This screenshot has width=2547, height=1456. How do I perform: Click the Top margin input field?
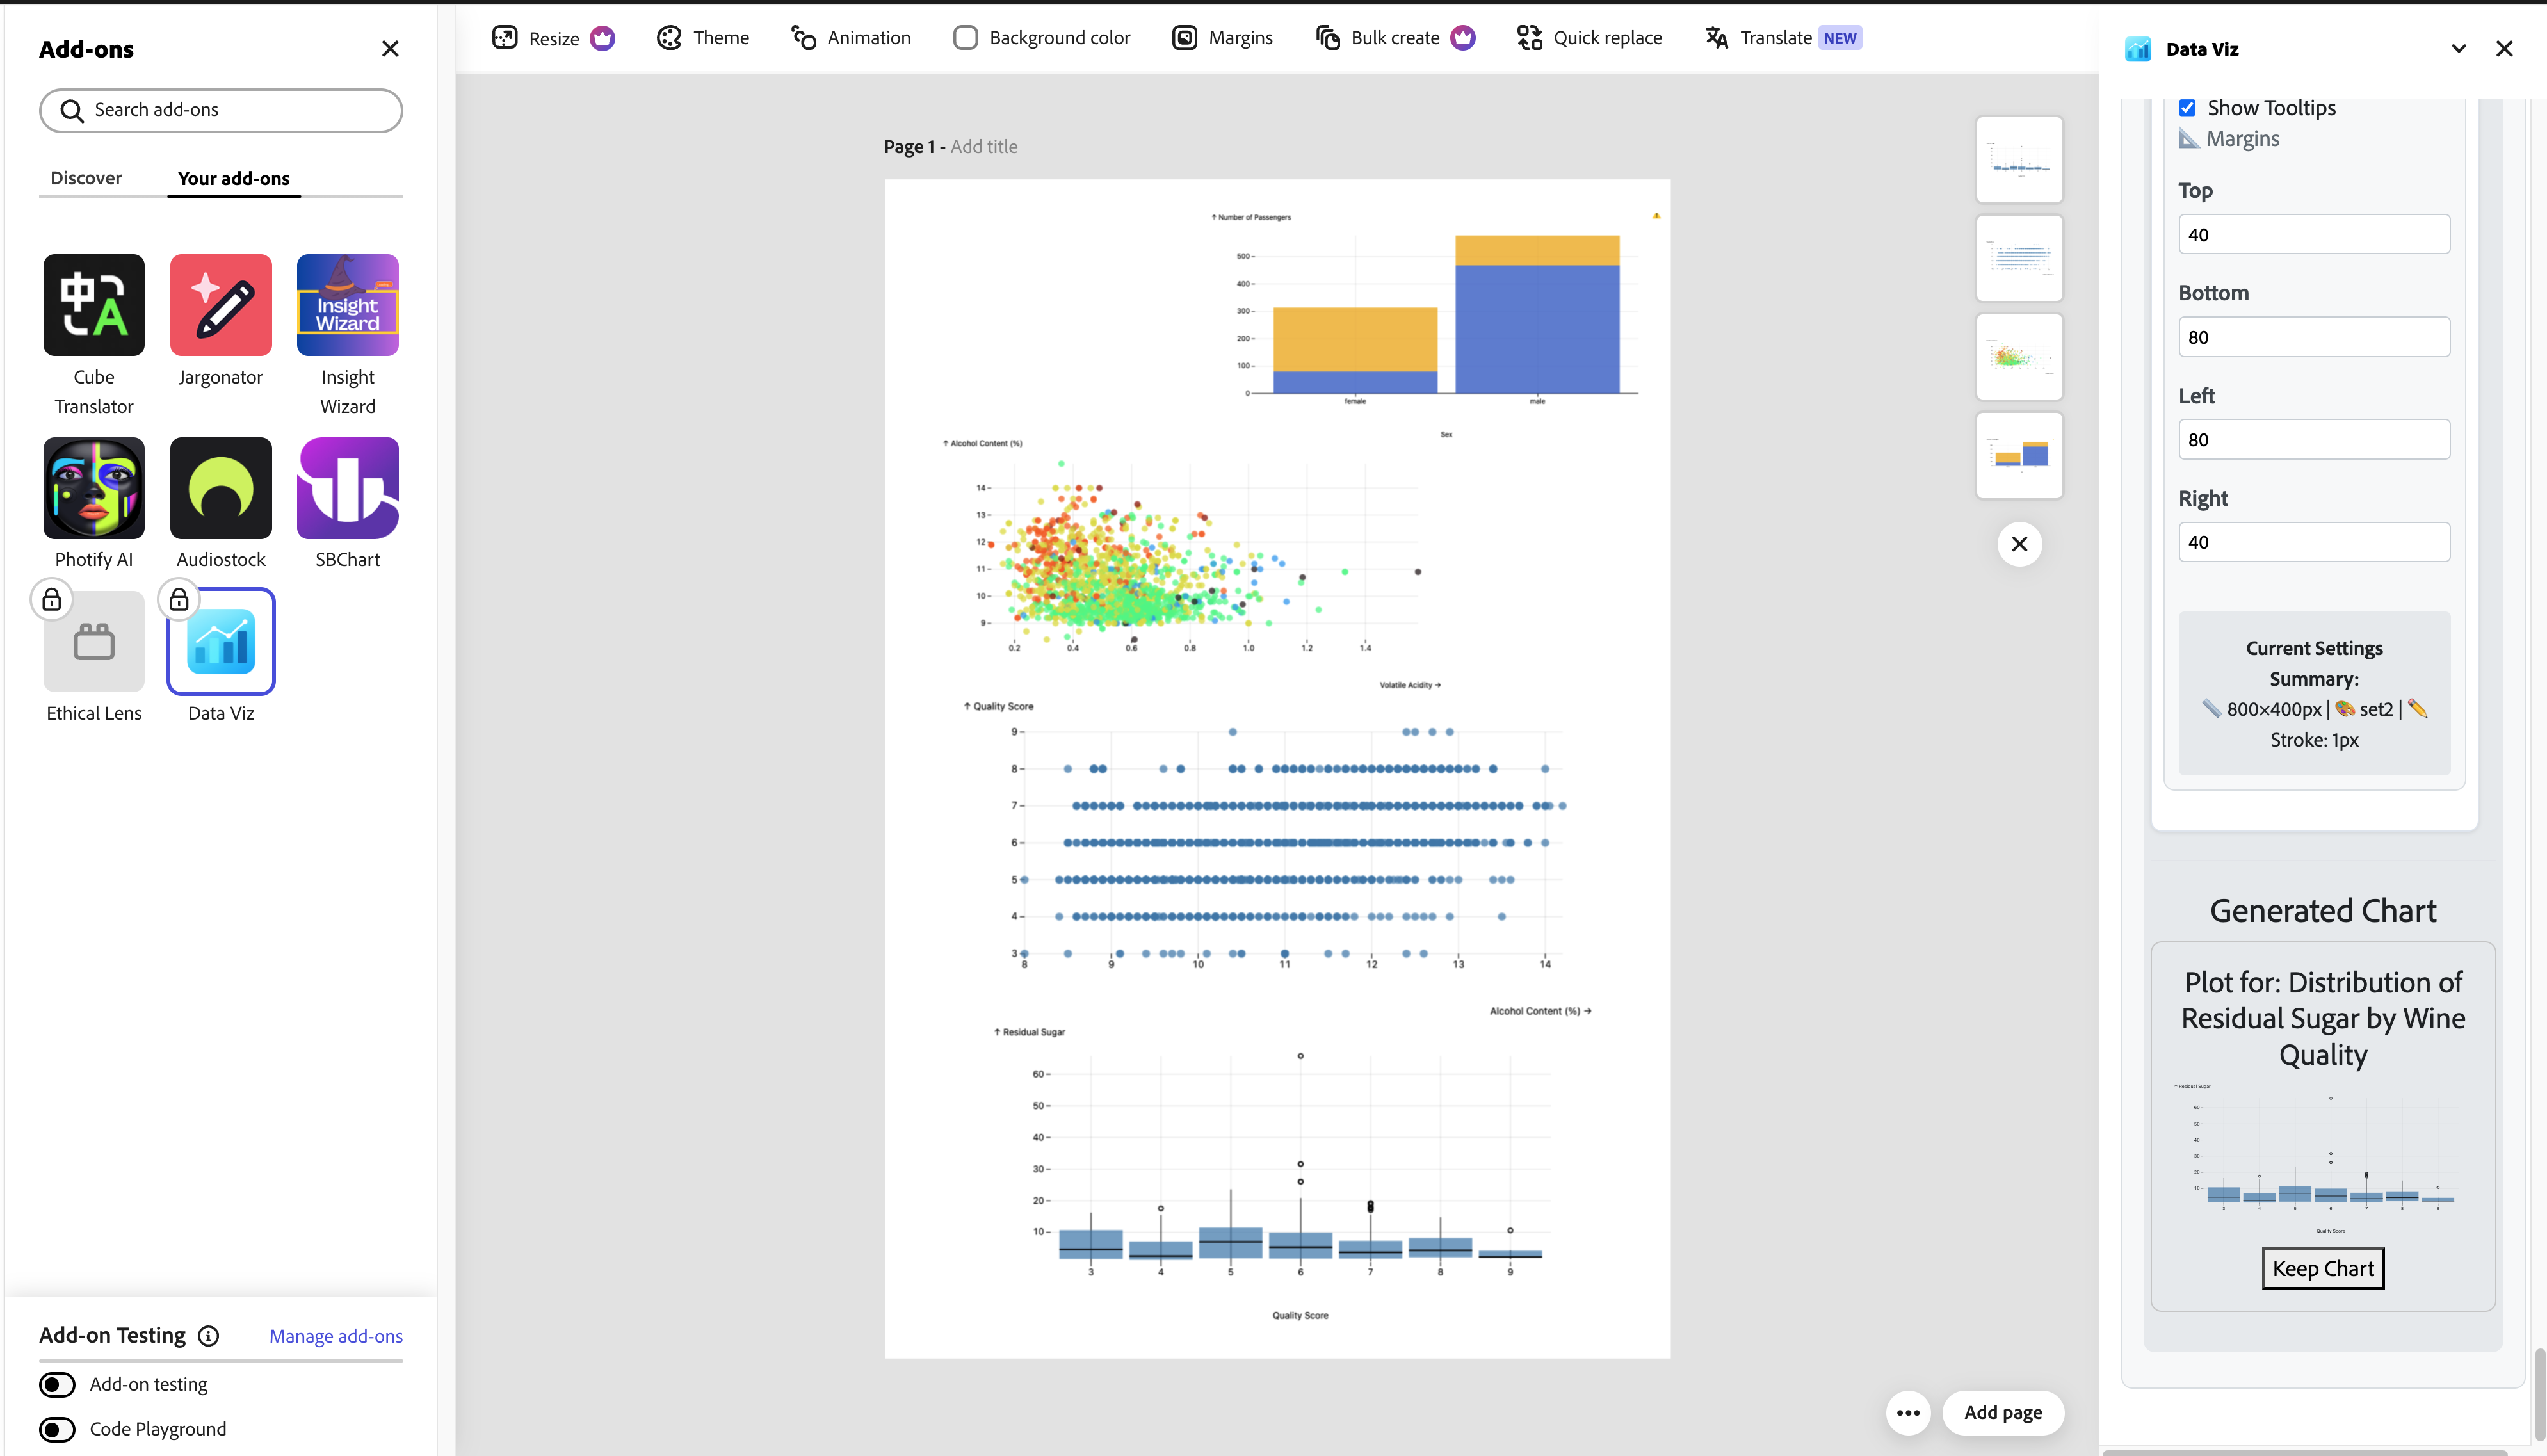(2313, 235)
